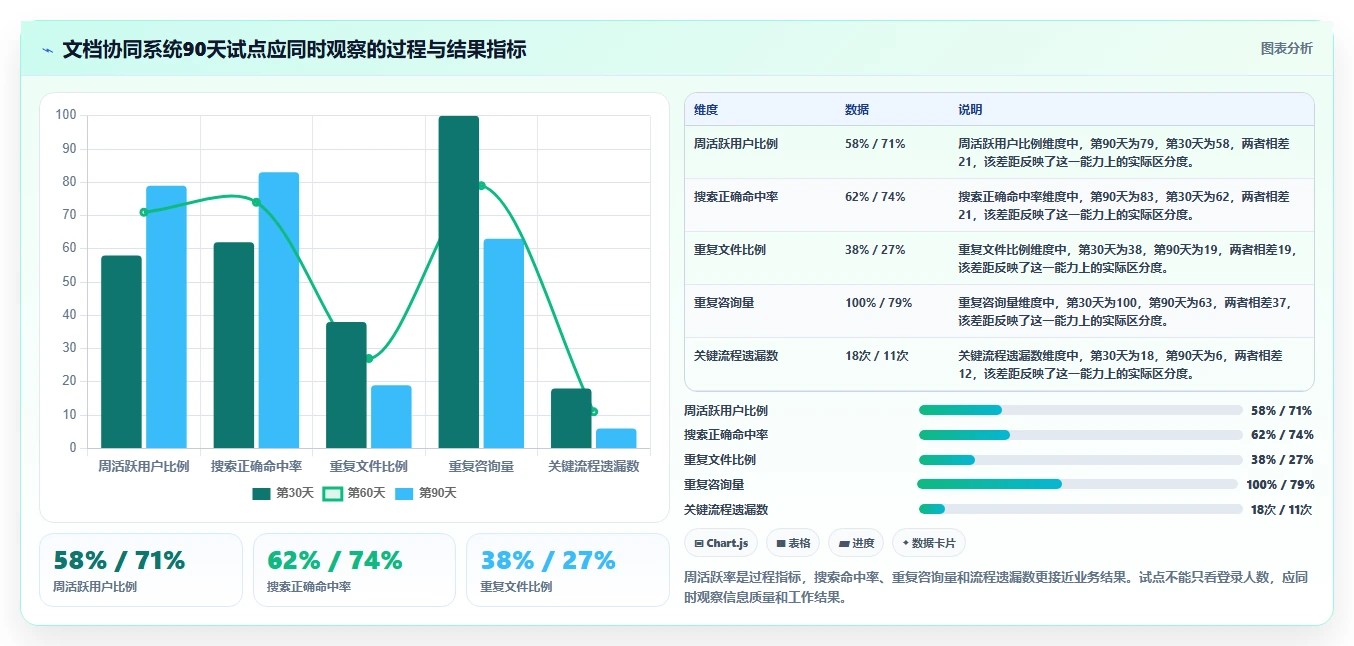Viewport: 1354px width, 646px height.
Task: Click the 第30天 bar for 重复咨询量
Action: tap(459, 282)
